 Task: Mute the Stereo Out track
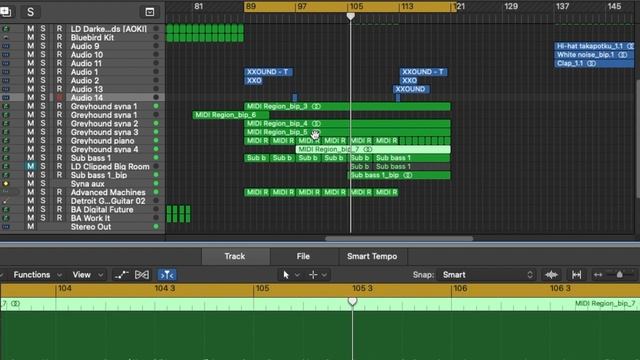(x=31, y=227)
